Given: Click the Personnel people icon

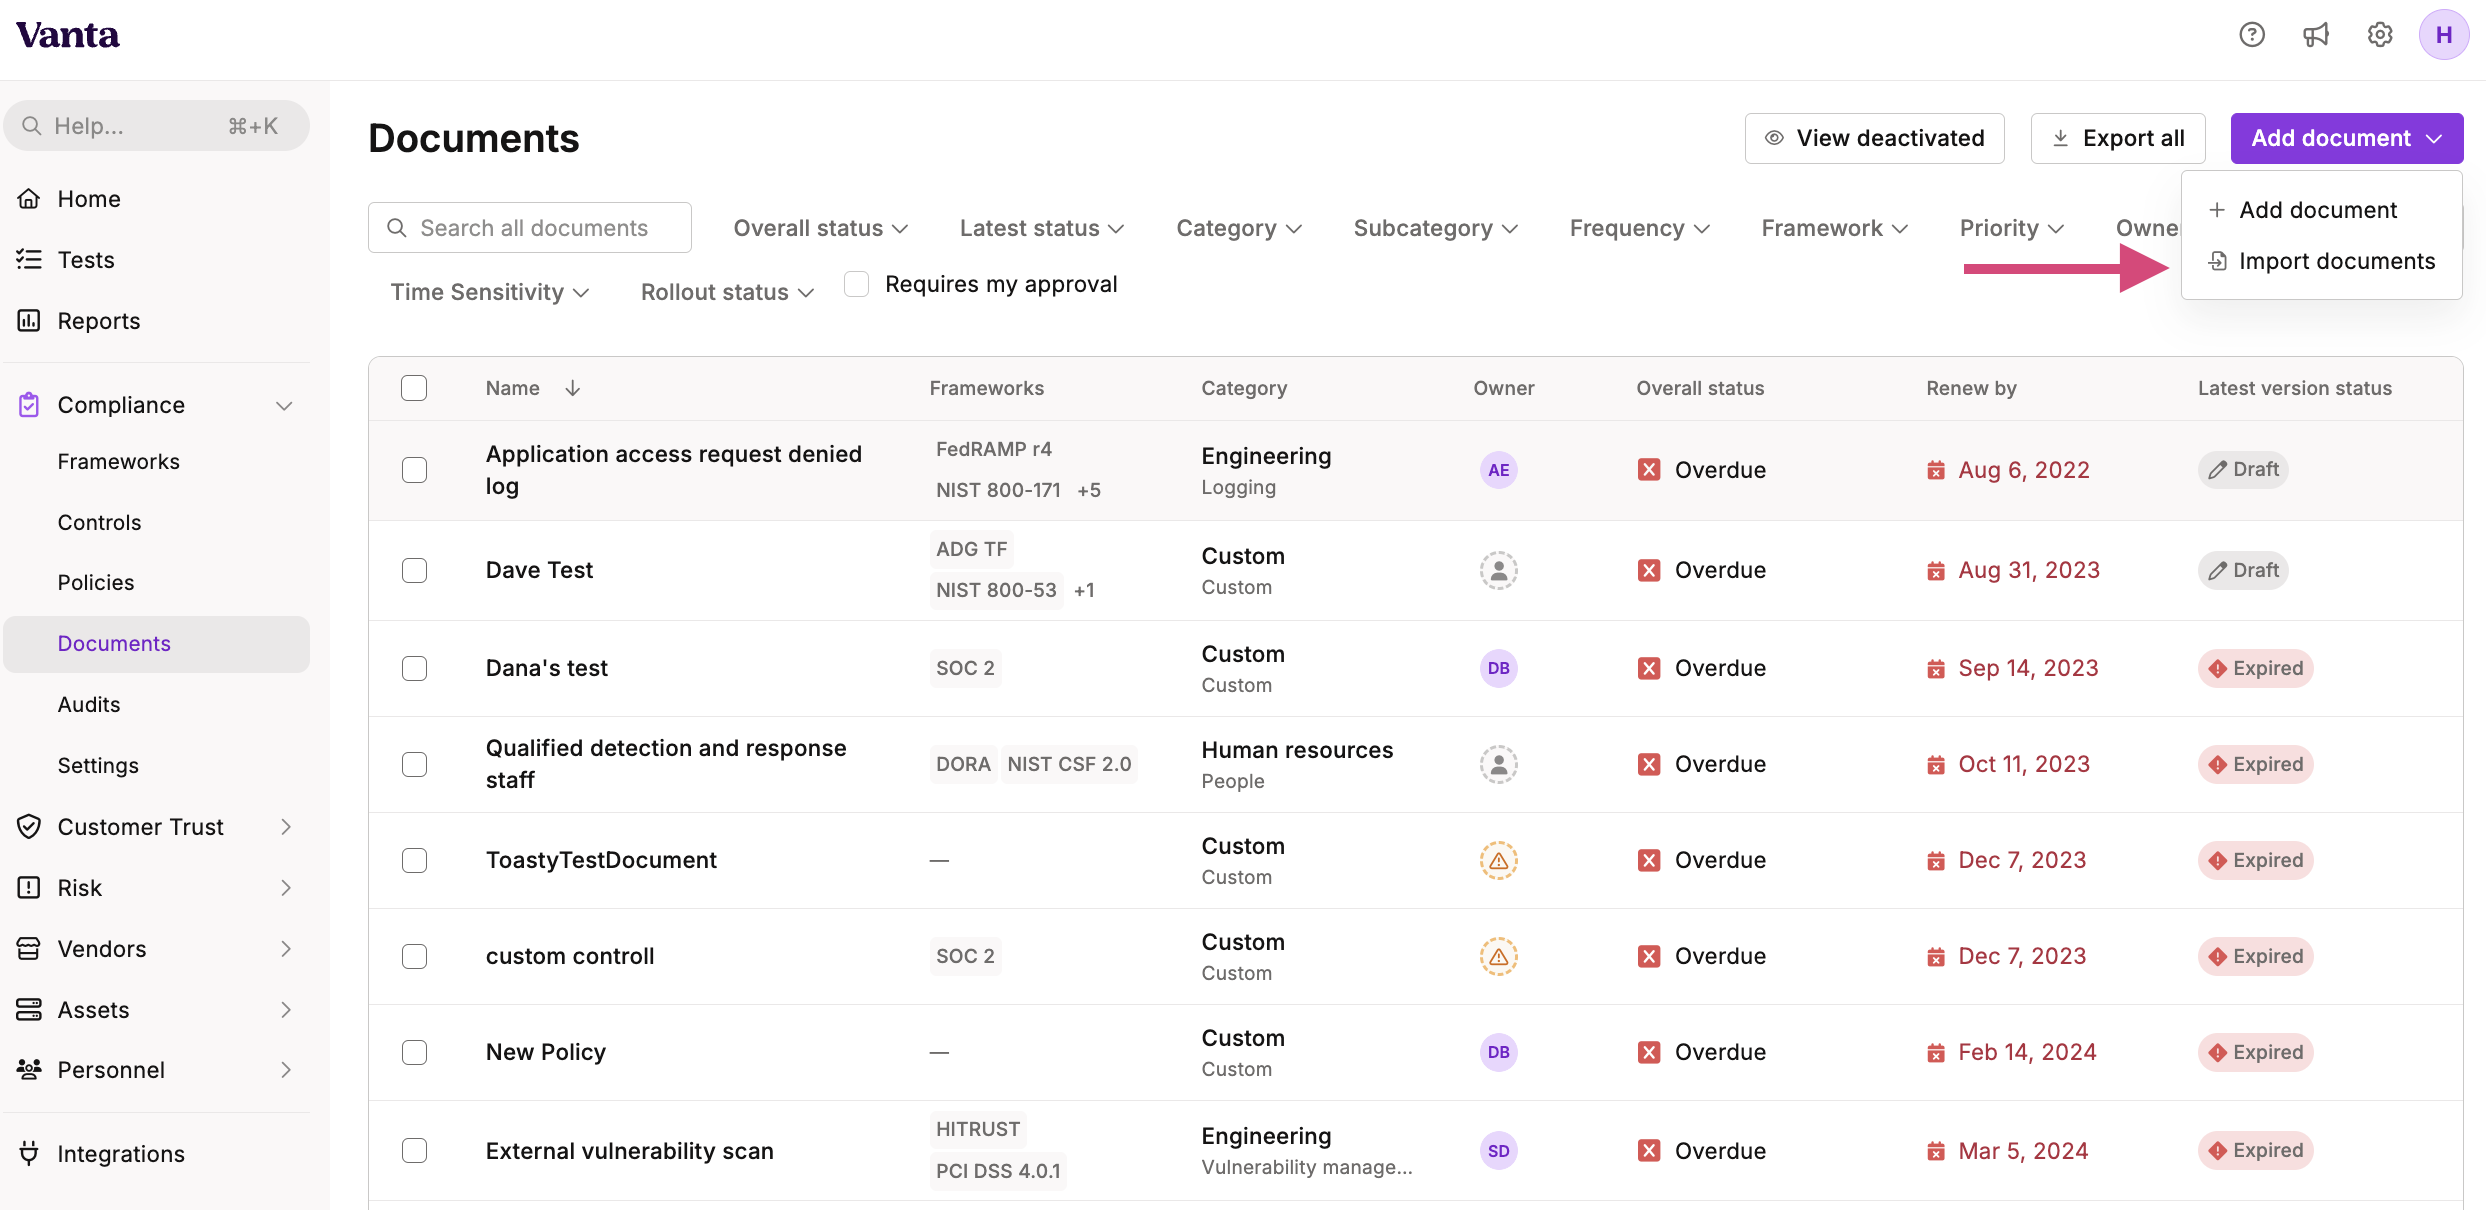Looking at the screenshot, I should (x=29, y=1070).
